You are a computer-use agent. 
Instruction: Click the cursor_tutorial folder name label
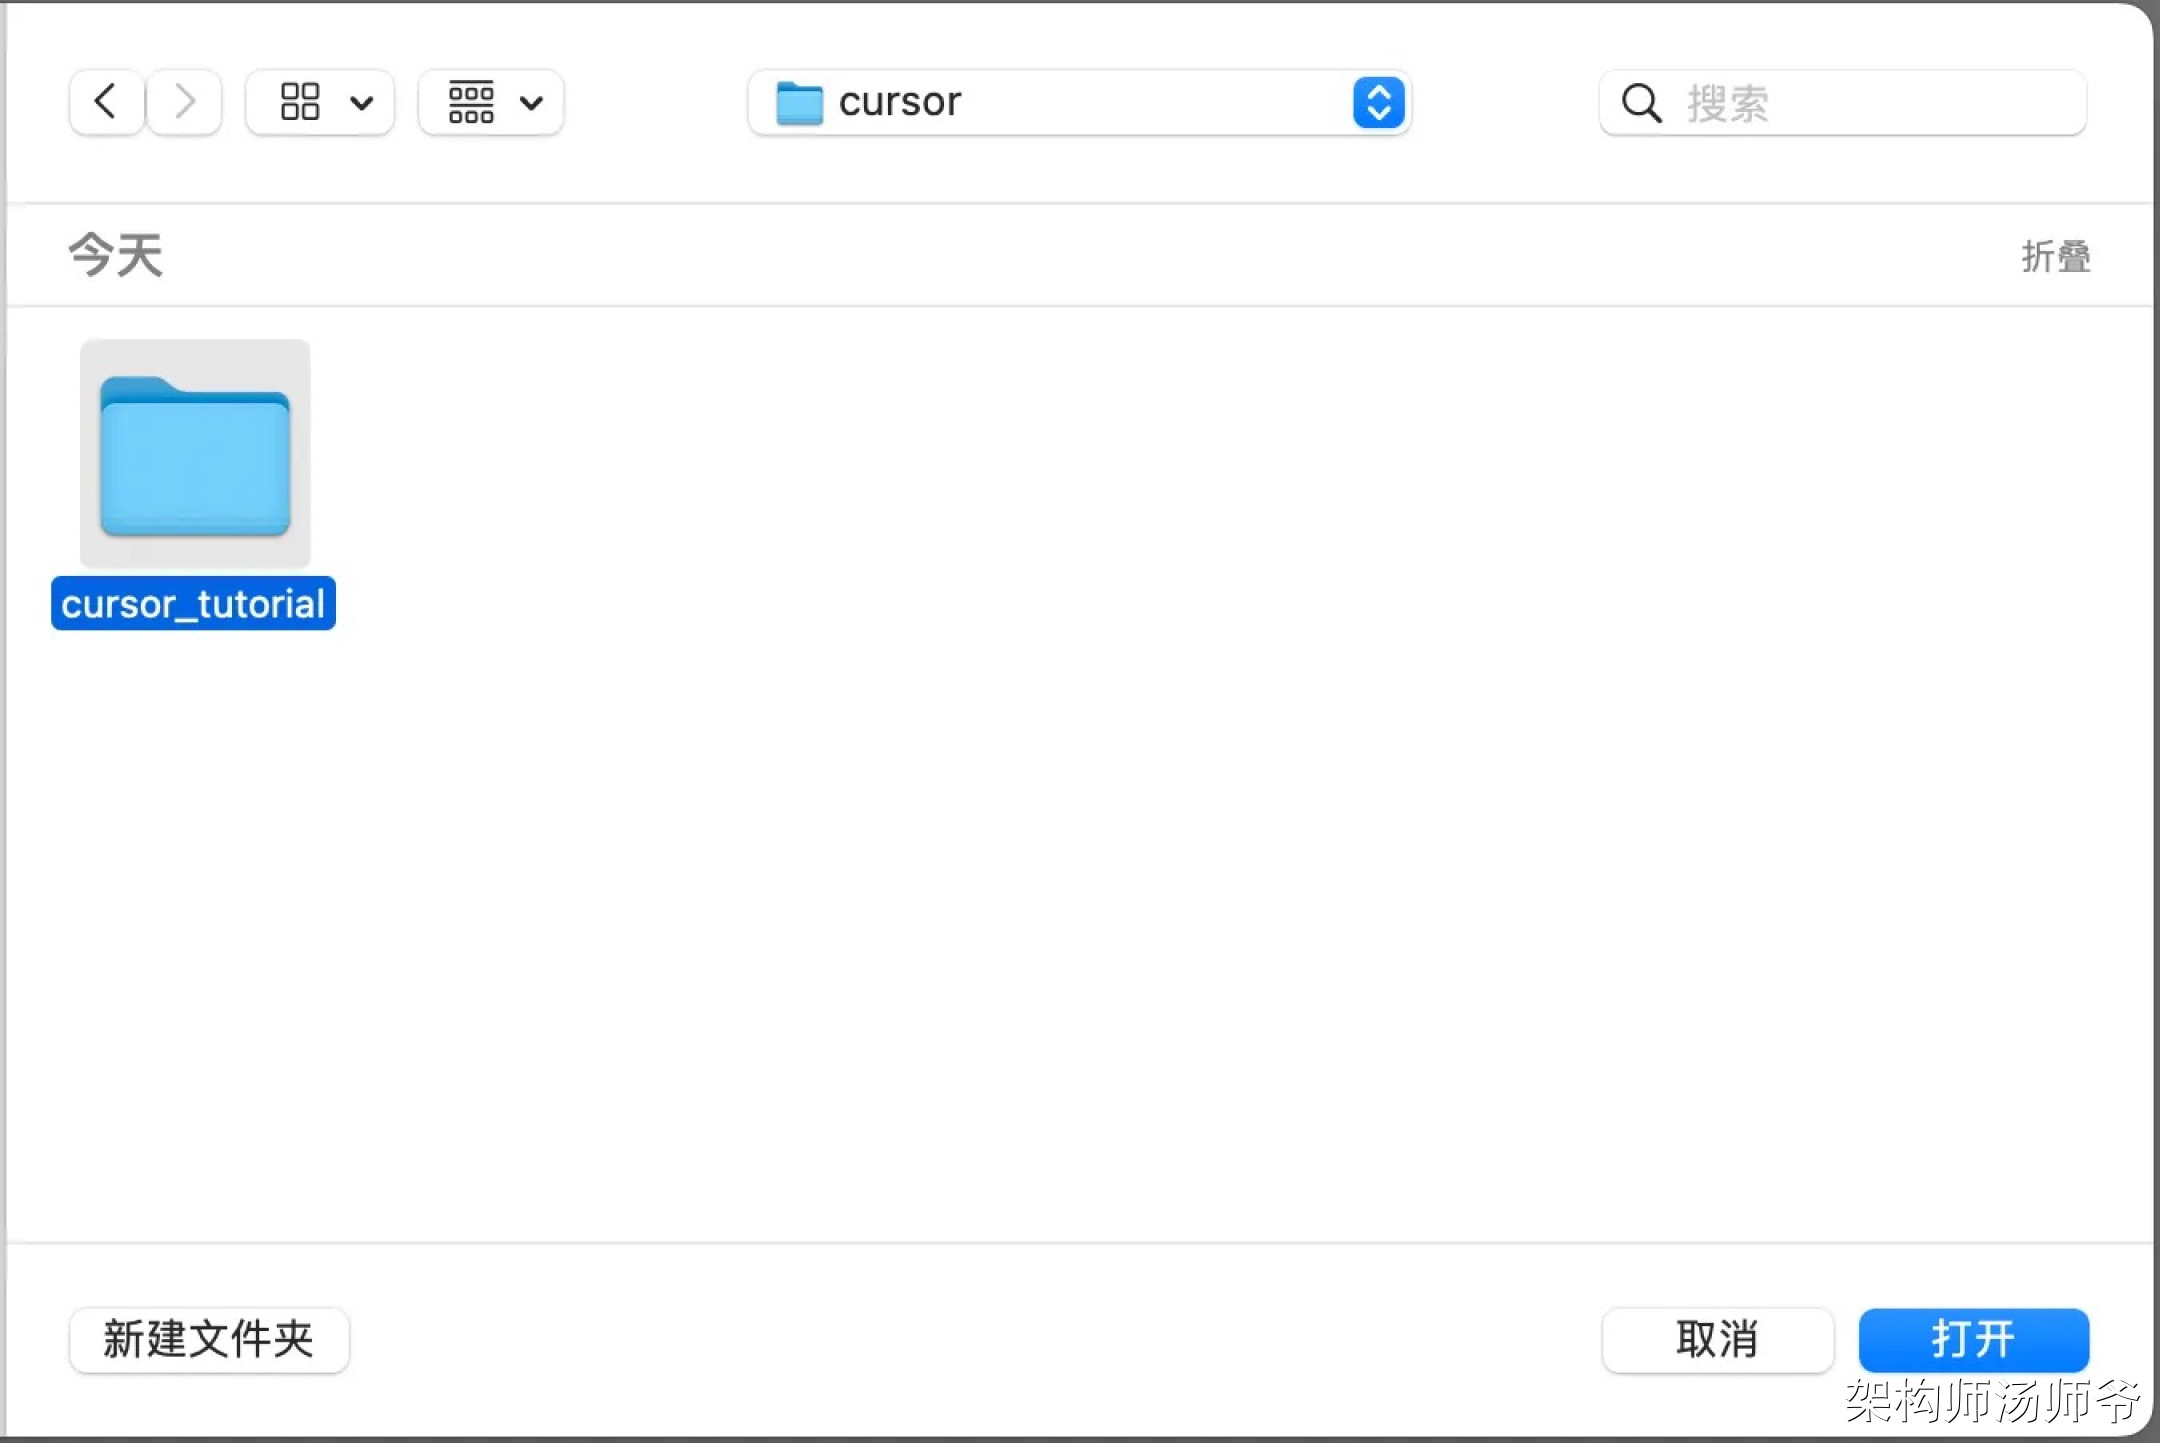click(193, 604)
